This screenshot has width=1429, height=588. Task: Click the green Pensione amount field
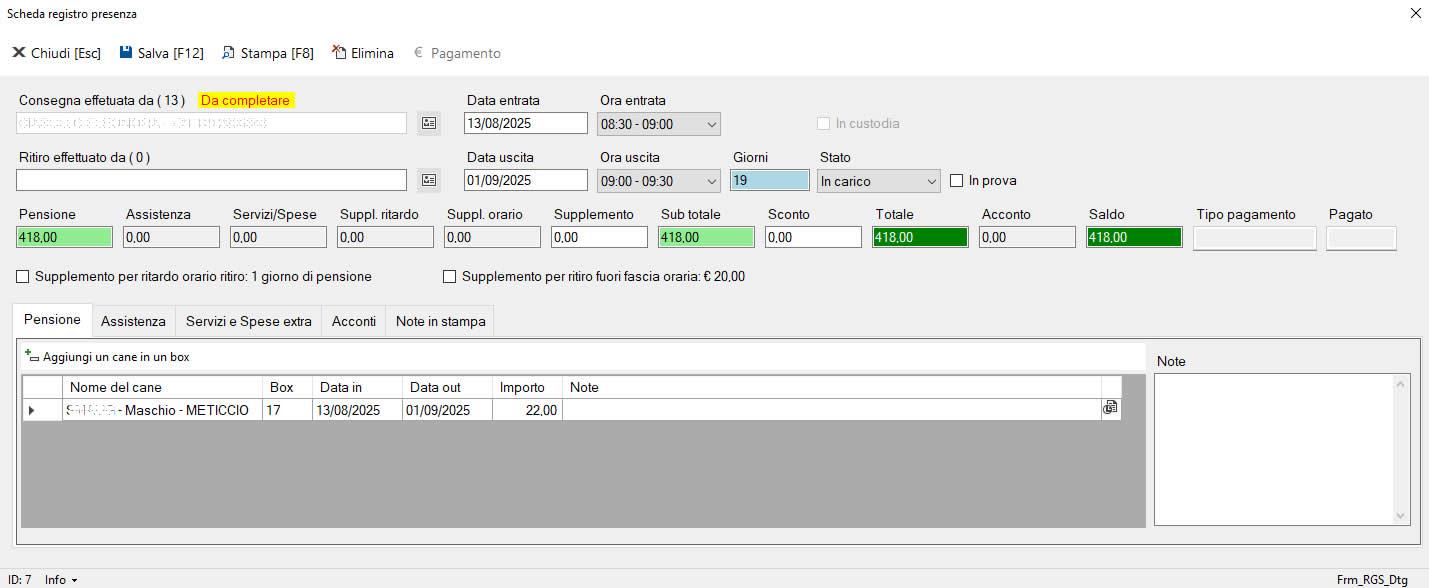[64, 237]
